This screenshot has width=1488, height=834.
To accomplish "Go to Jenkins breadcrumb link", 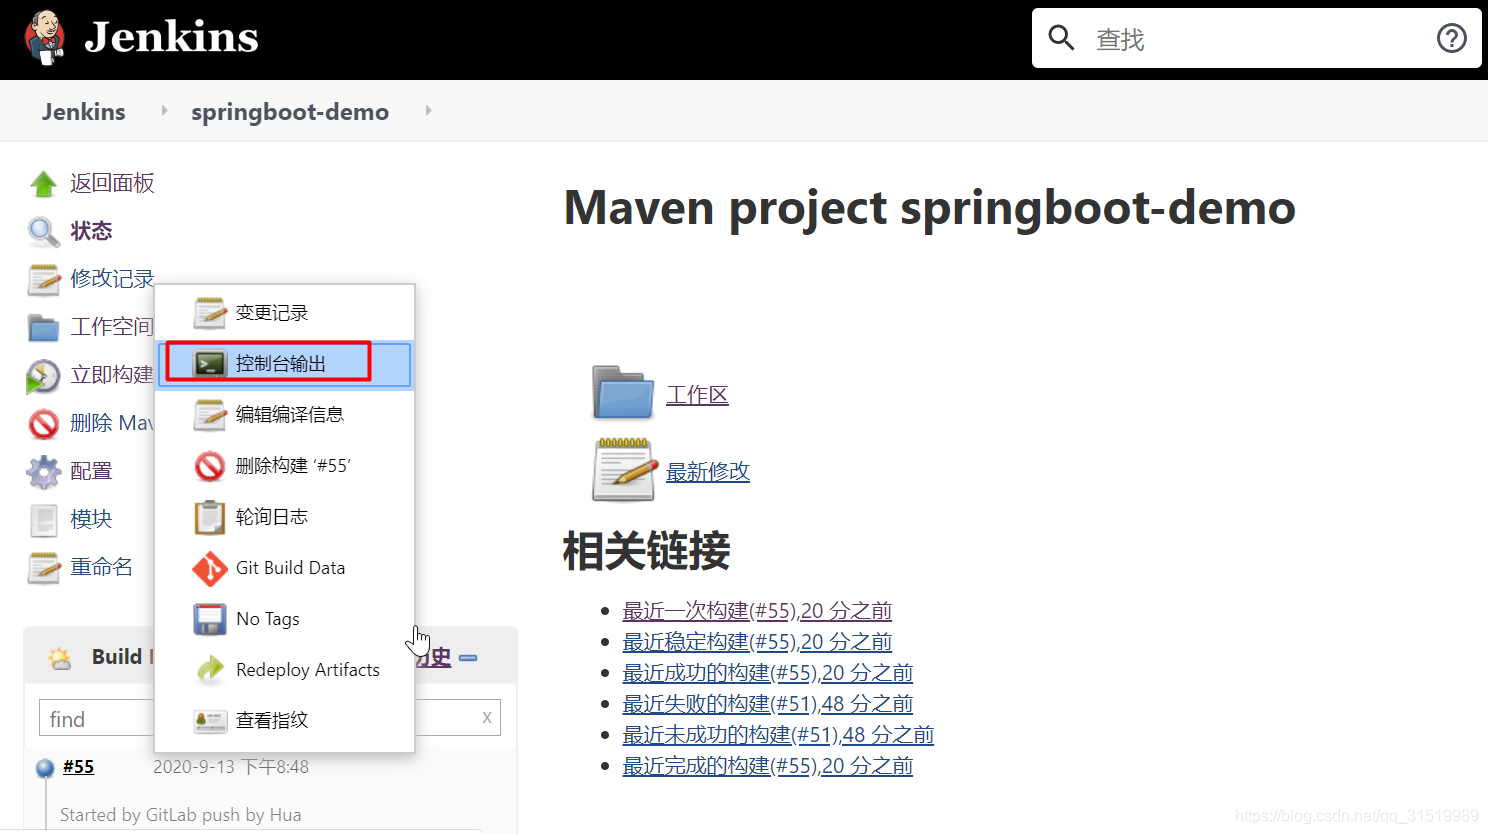I will tap(84, 112).
